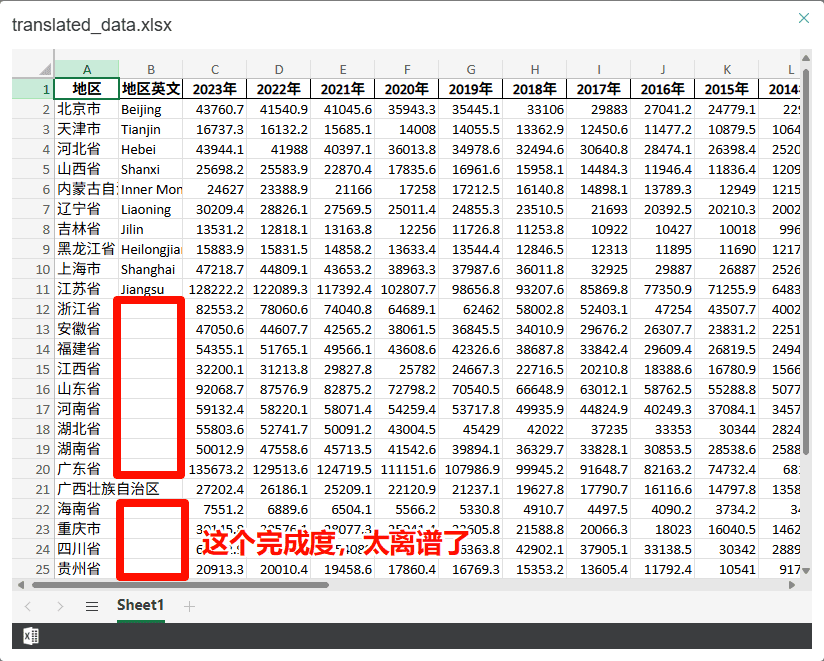Select the 贵州省 cell
The image size is (824, 661).
87,569
